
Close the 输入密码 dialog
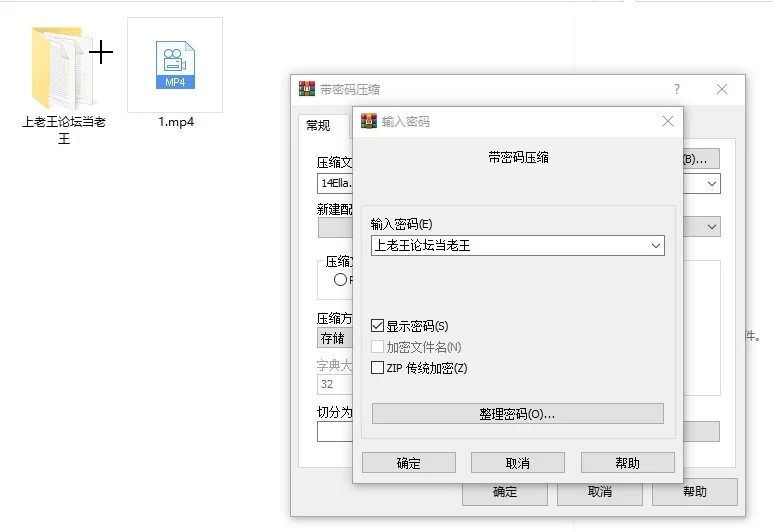(668, 121)
